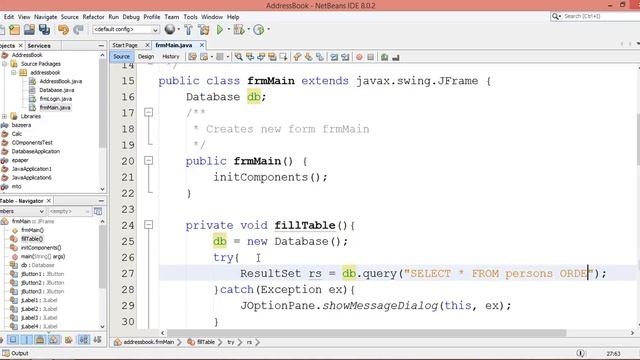Collapse the comment fold at line 17

[149, 112]
